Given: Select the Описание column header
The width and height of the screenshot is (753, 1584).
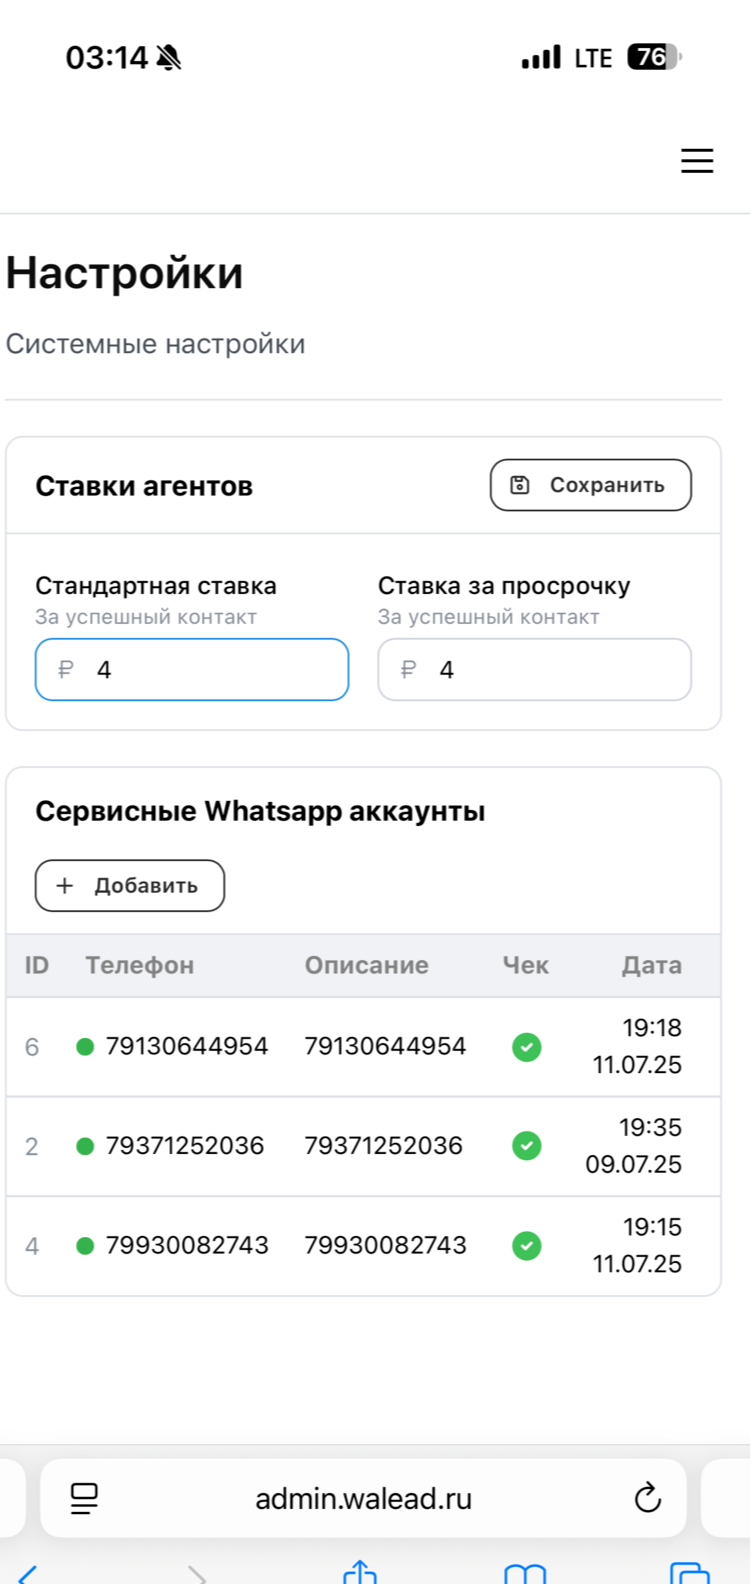Looking at the screenshot, I should [367, 966].
